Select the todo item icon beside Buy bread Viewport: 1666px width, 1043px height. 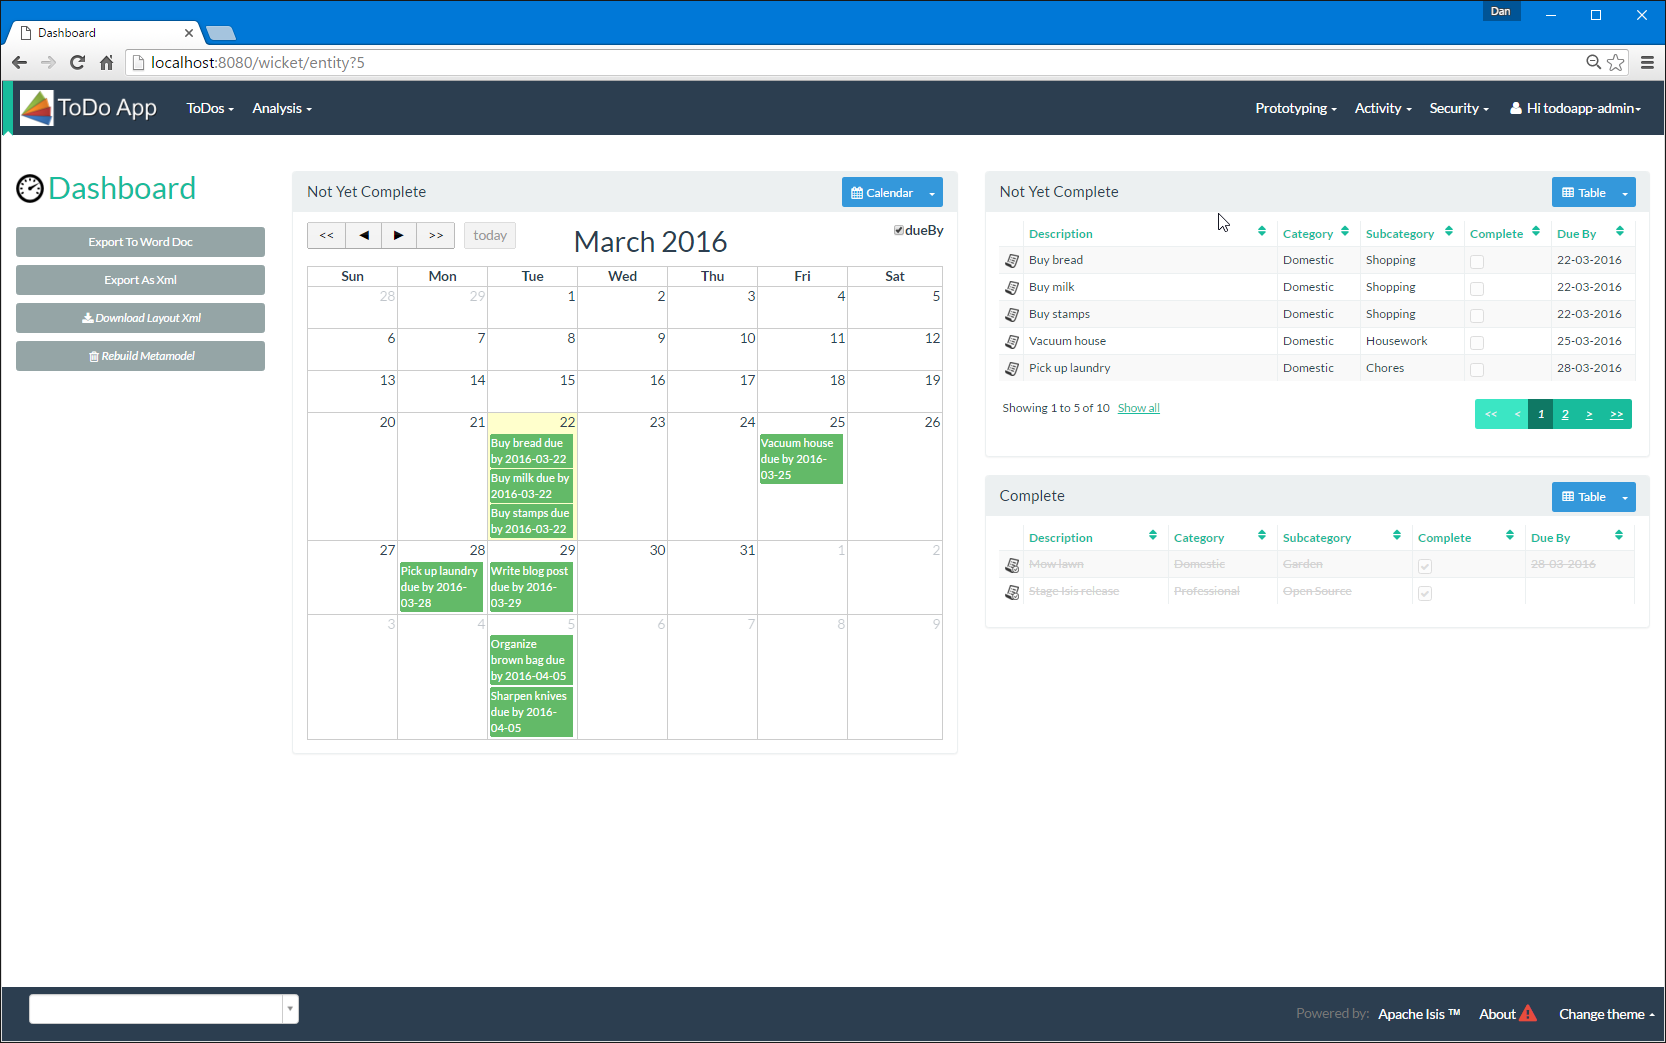tap(1011, 260)
